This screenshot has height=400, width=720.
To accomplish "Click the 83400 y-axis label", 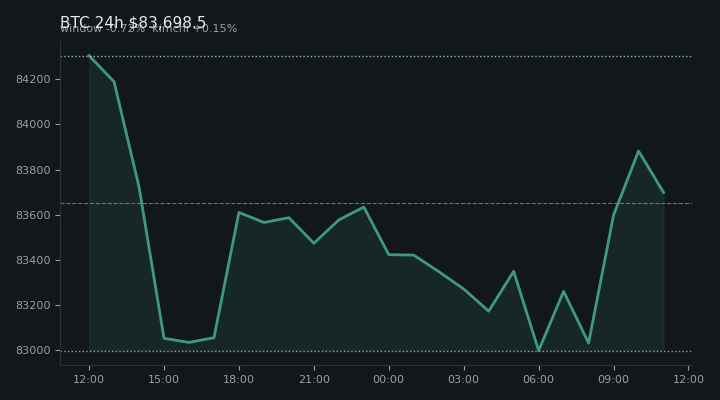I will coord(33,260).
